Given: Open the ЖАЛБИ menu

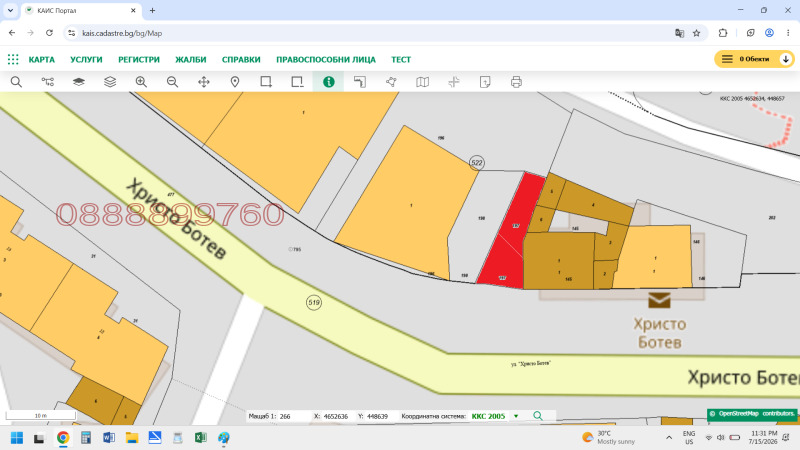Looking at the screenshot, I should [191, 59].
